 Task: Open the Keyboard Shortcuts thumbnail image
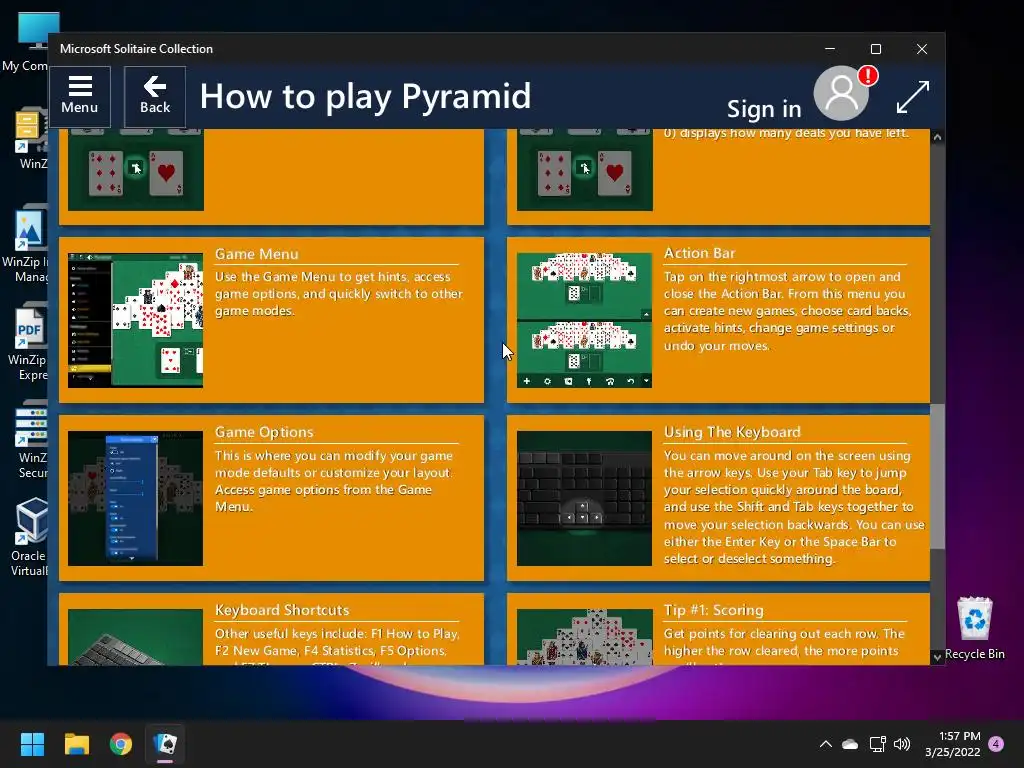(x=135, y=637)
